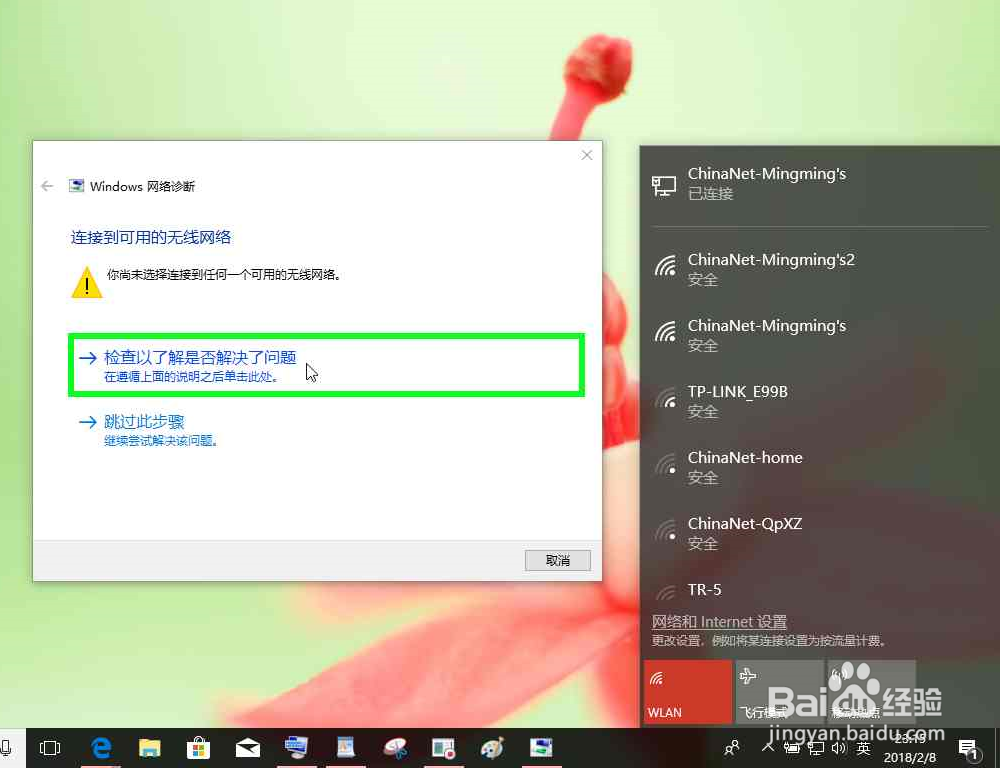Open the Steps Recorder taskbar icon
Viewport: 1000px width, 768px height.
point(443,748)
